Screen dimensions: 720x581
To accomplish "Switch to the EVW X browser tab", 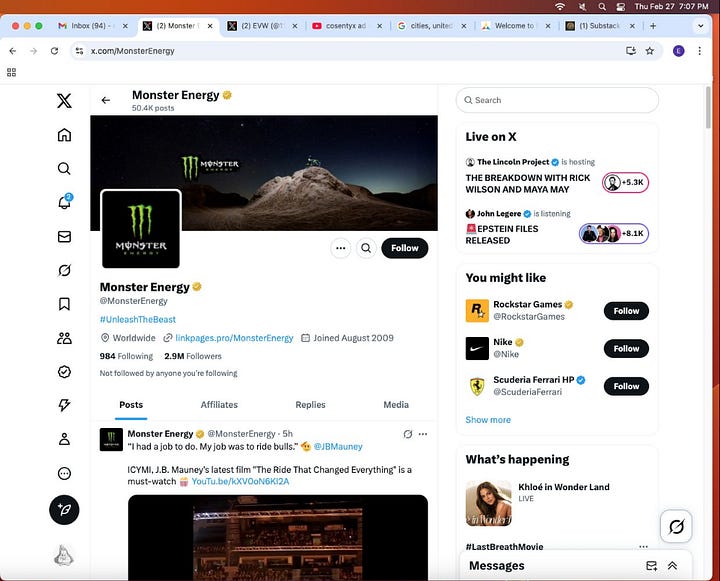I will pyautogui.click(x=263, y=26).
